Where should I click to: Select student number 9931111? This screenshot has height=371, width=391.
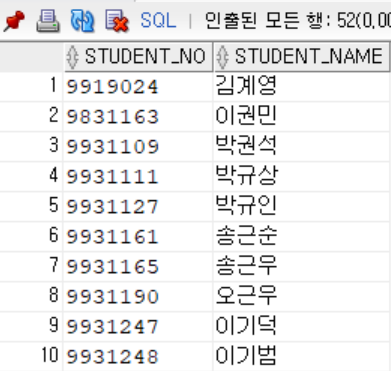coord(112,177)
